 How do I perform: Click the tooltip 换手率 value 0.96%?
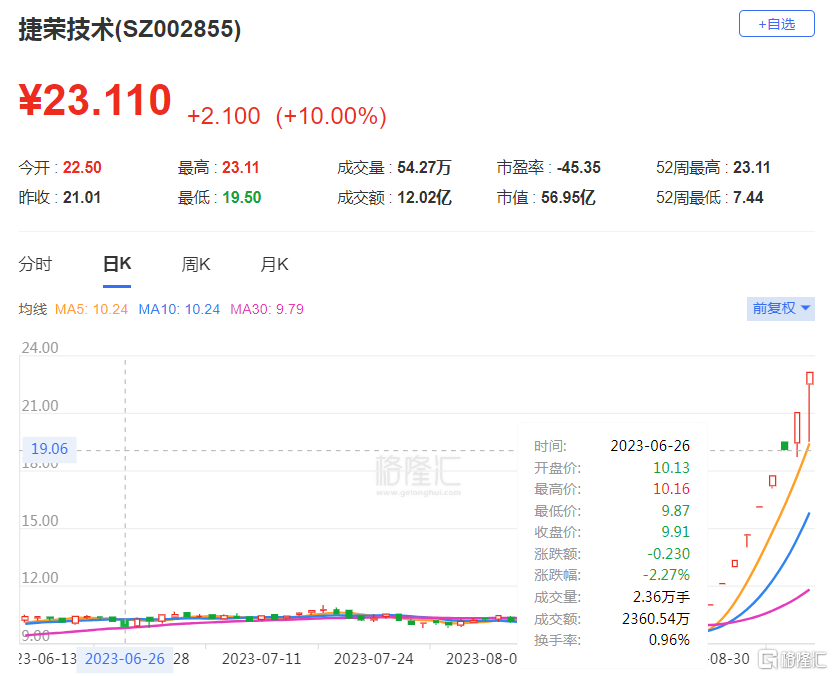click(x=669, y=640)
